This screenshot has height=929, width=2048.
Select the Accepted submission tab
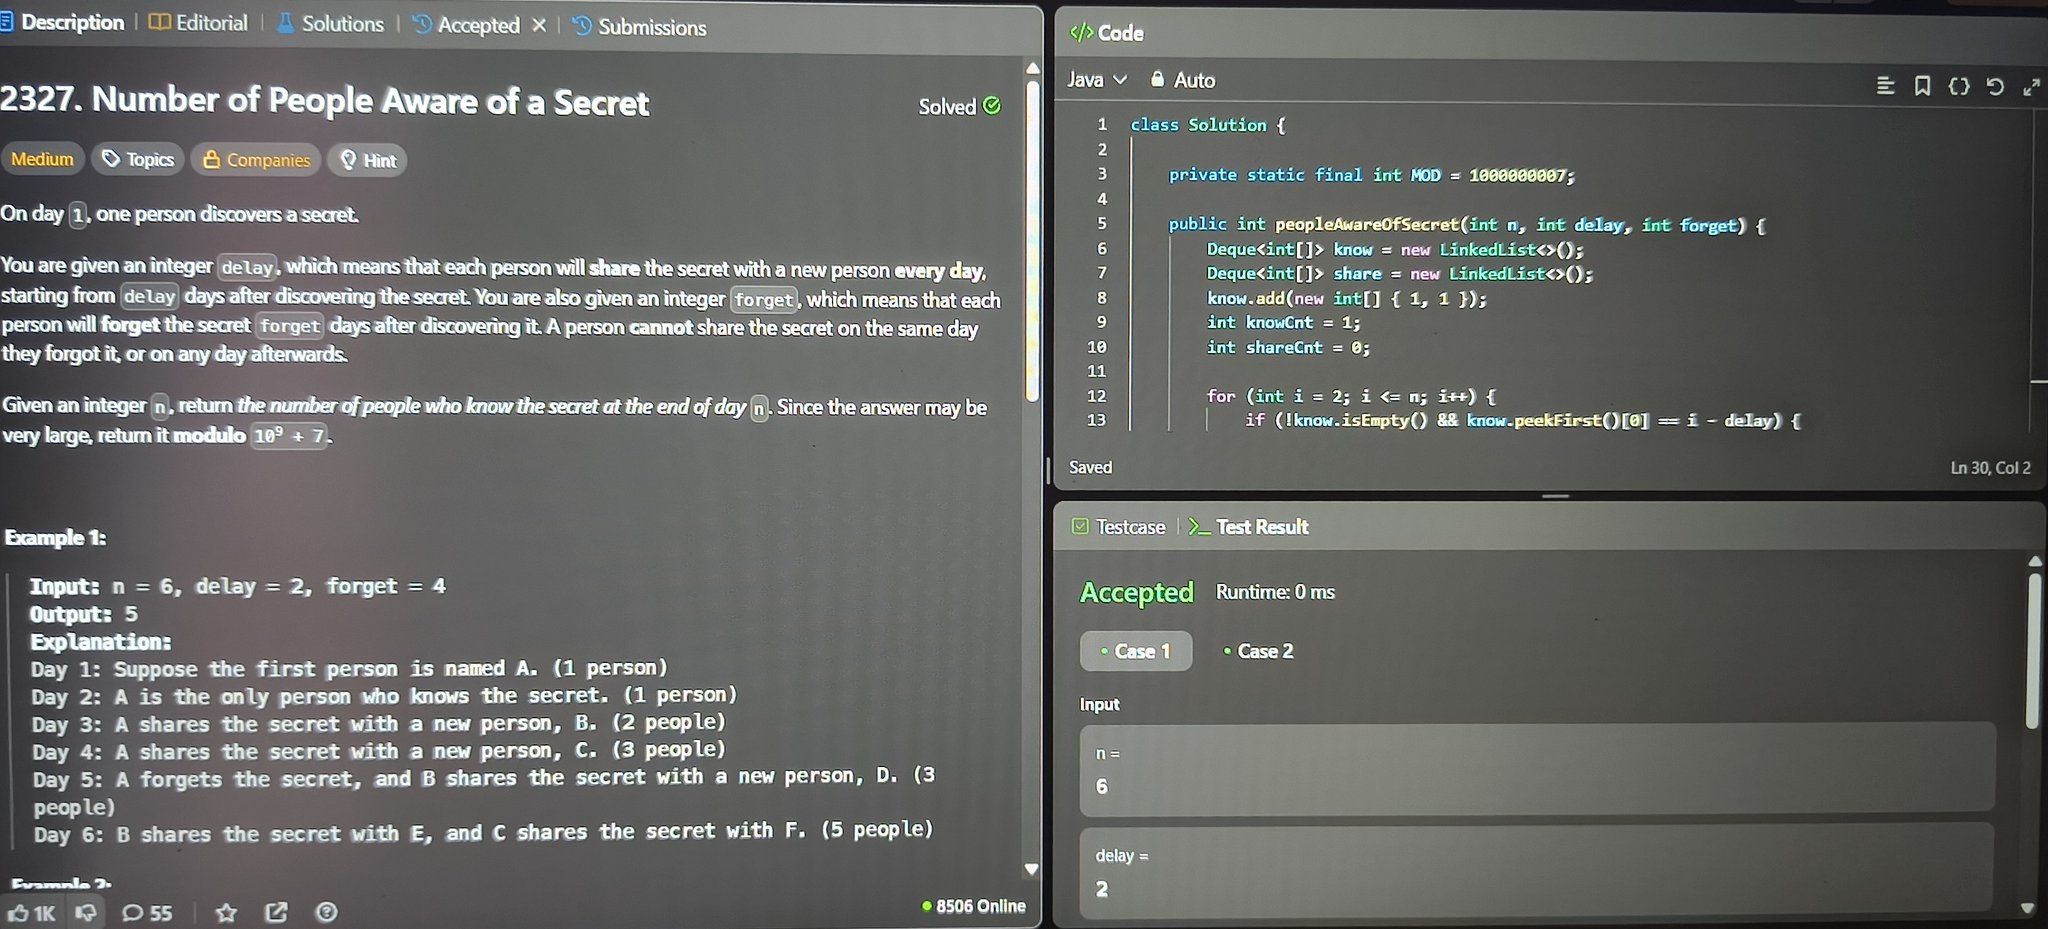pyautogui.click(x=466, y=25)
